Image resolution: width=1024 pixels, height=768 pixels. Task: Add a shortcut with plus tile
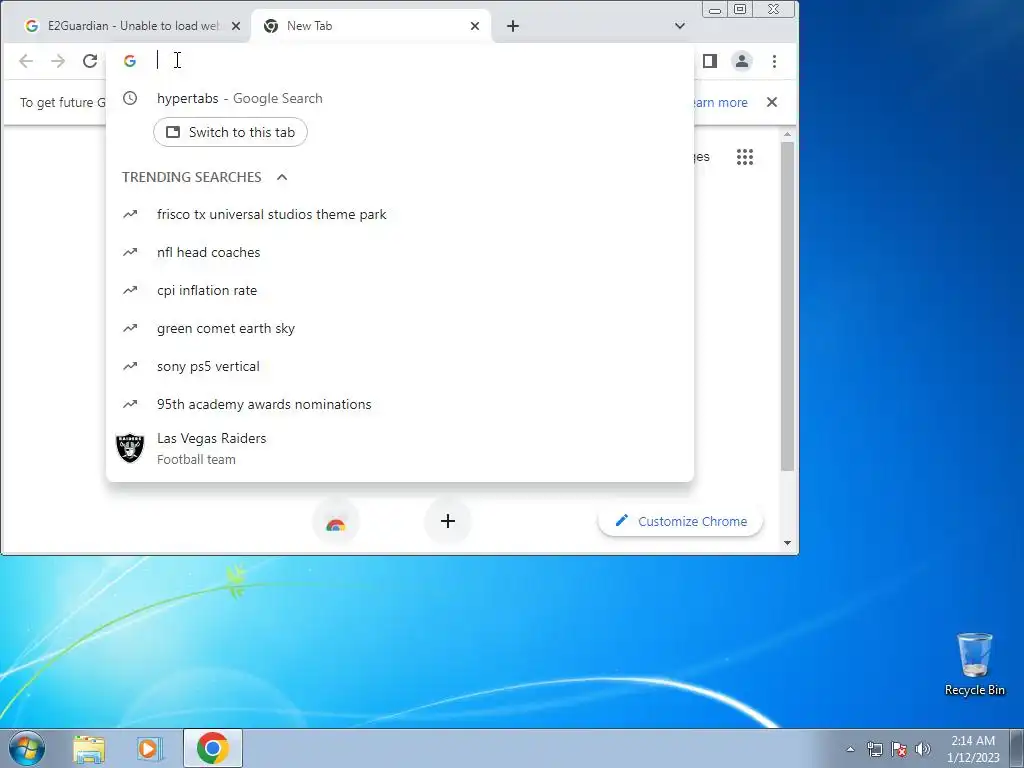pyautogui.click(x=448, y=521)
